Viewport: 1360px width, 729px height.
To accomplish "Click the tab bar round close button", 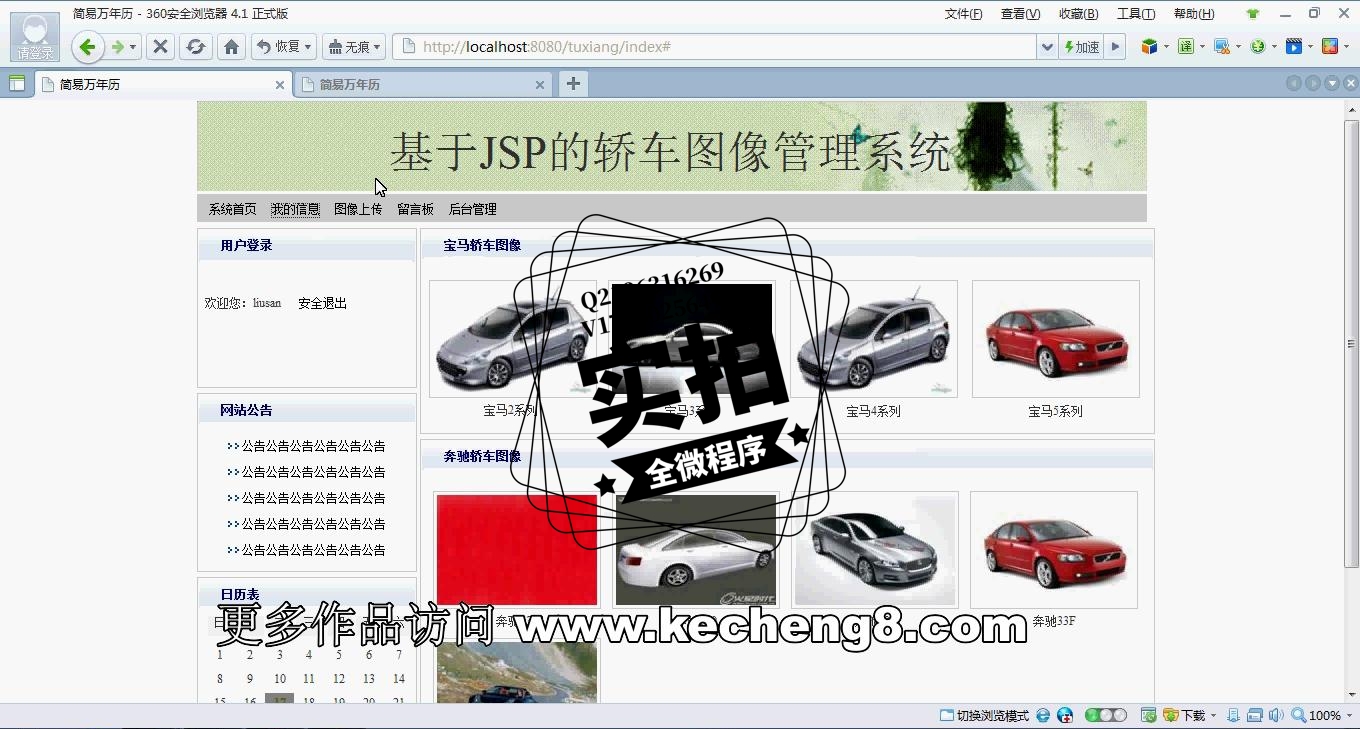I will [x=1350, y=84].
